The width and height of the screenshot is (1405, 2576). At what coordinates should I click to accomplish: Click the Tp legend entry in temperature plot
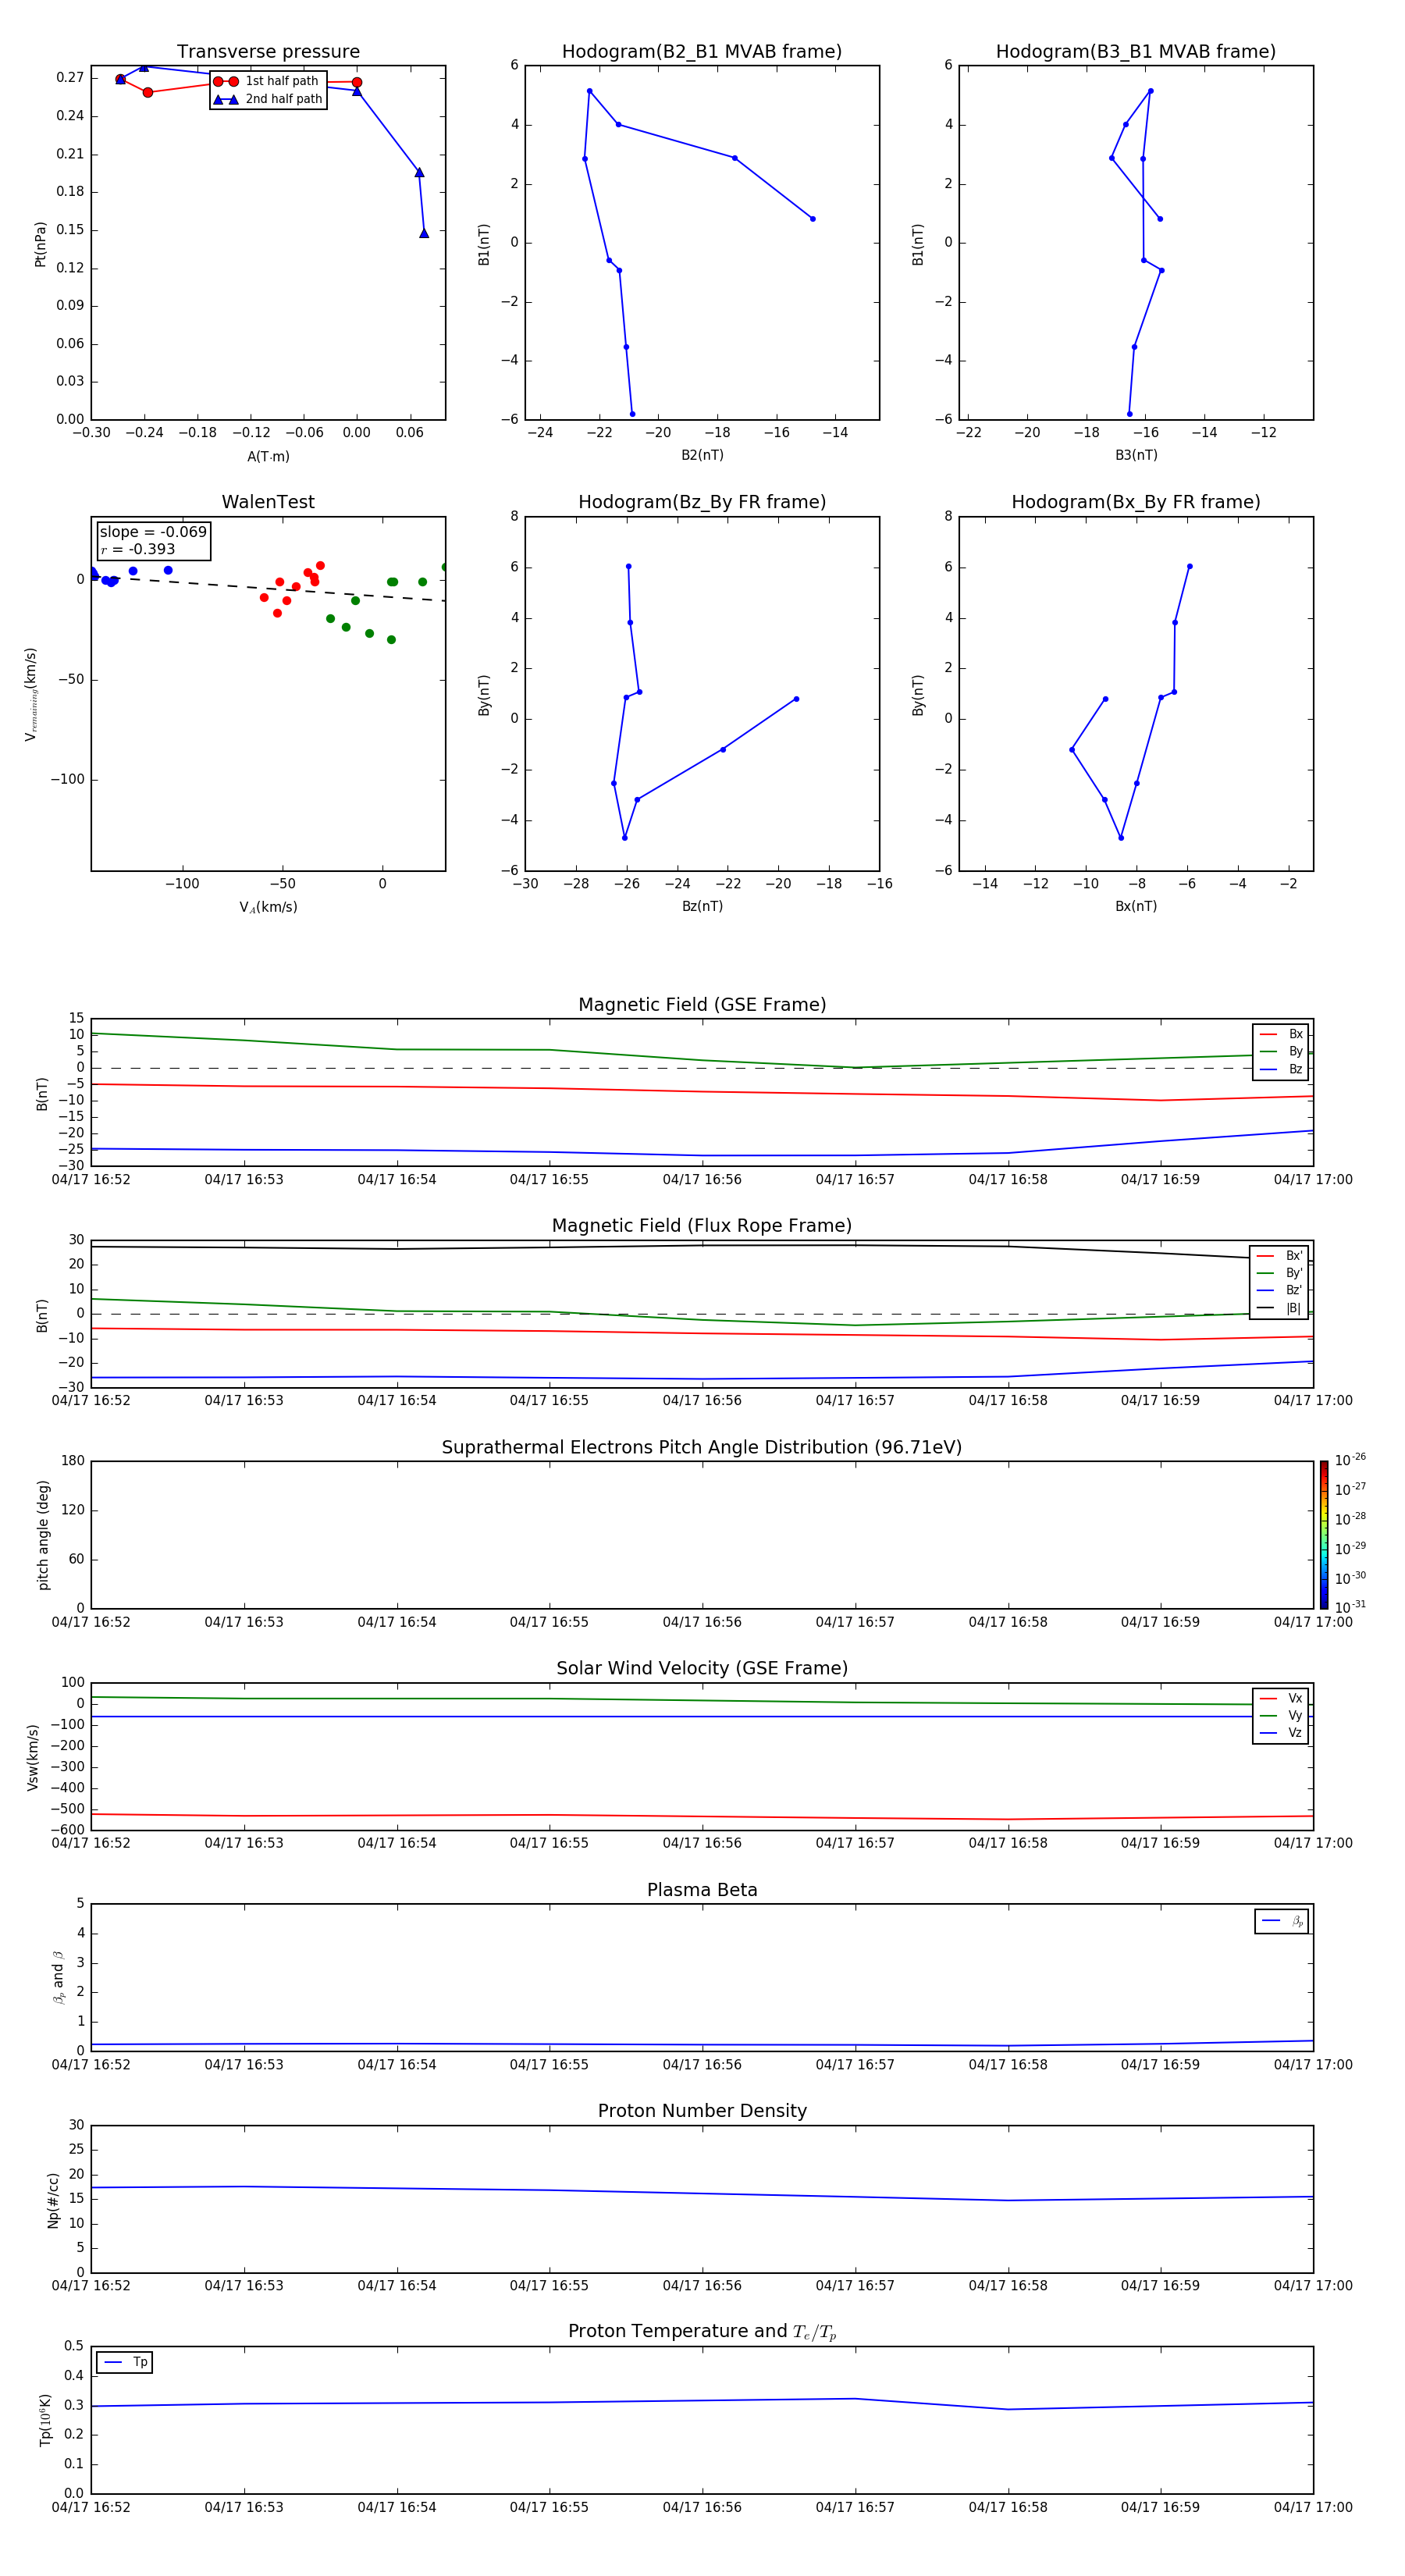click(125, 2362)
